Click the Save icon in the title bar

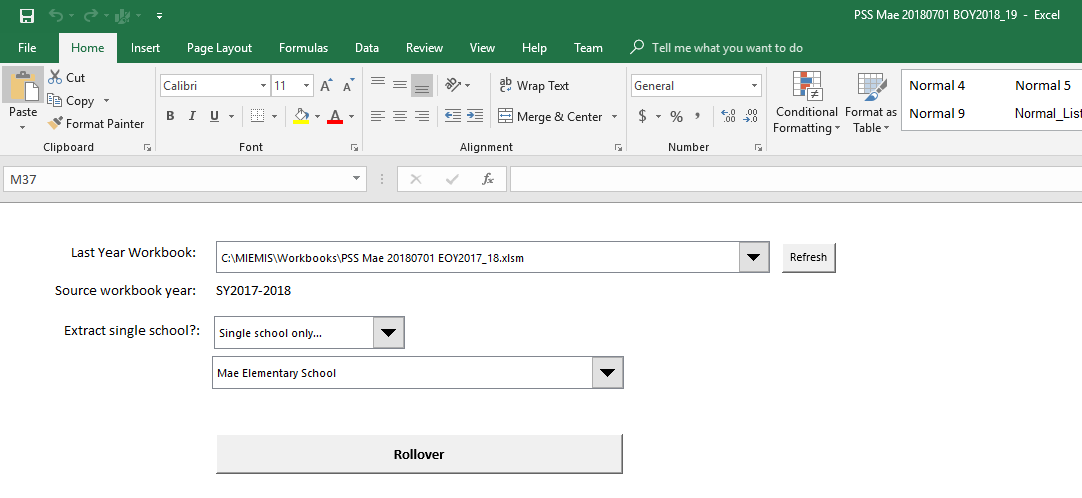tap(27, 16)
